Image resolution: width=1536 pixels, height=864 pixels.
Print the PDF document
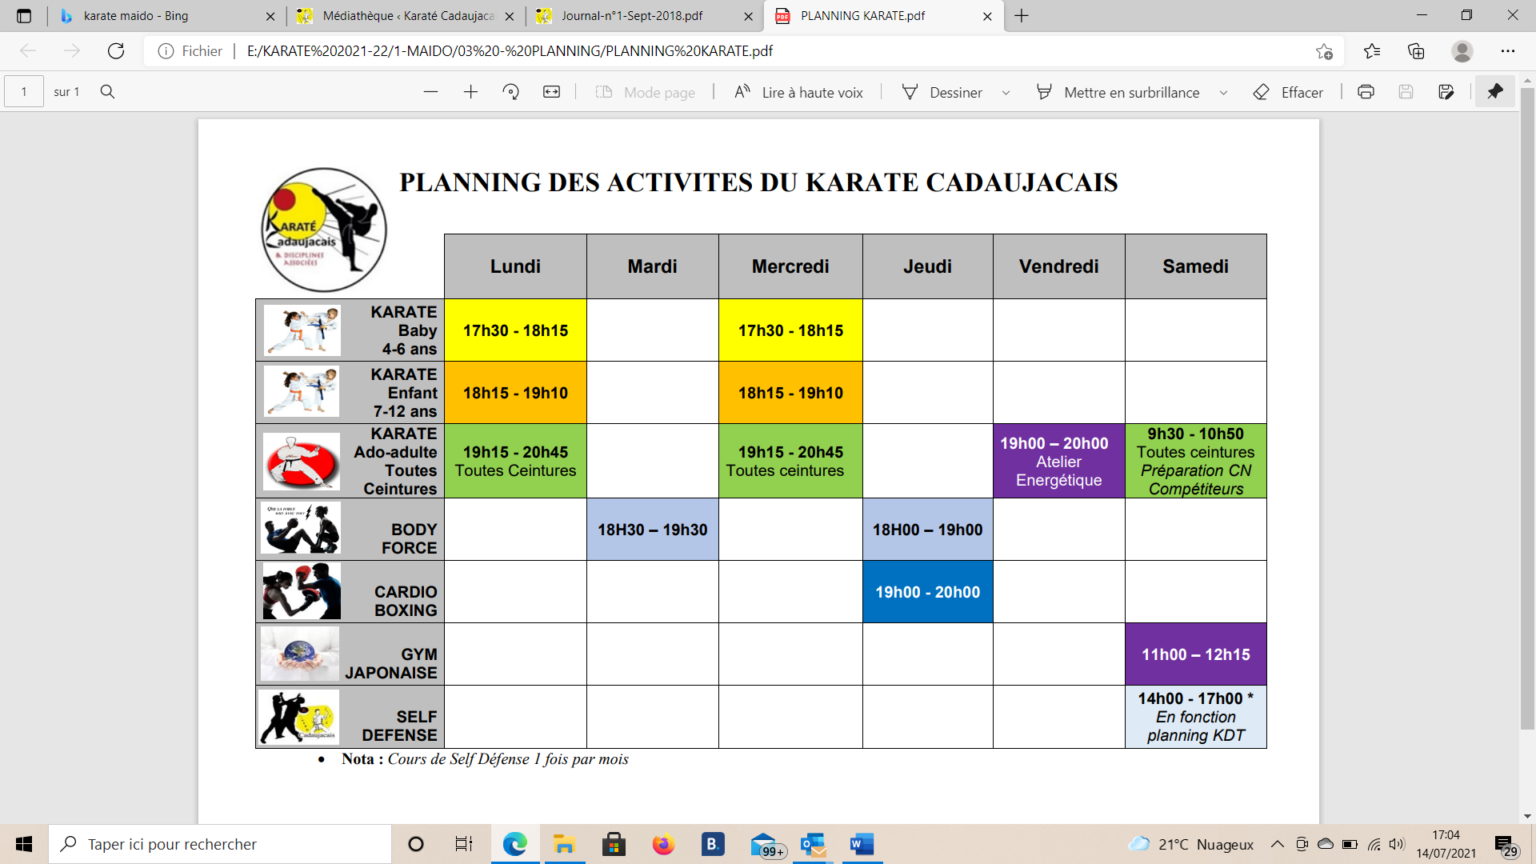(x=1366, y=92)
